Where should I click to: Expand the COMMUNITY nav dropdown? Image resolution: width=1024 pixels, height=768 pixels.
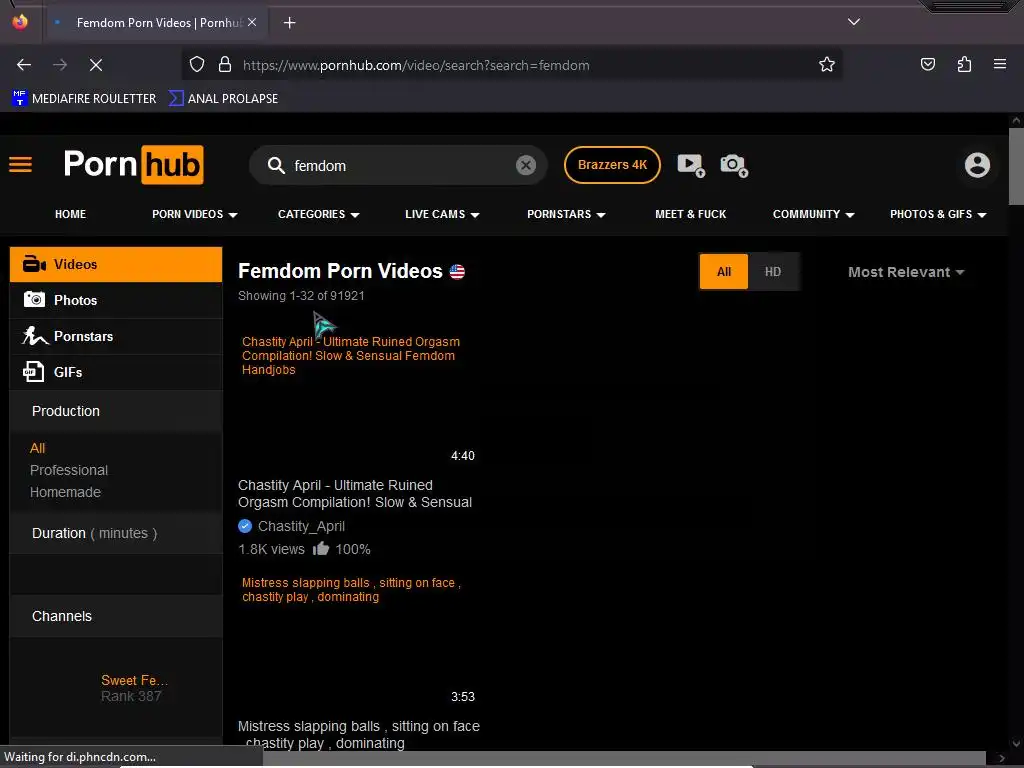814,214
